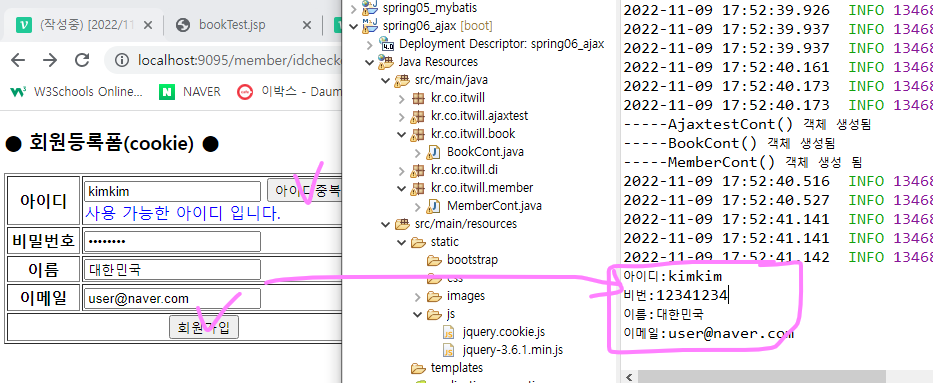The image size is (933, 383).
Task: View site information icon in address bar
Action: pyautogui.click(x=121, y=60)
